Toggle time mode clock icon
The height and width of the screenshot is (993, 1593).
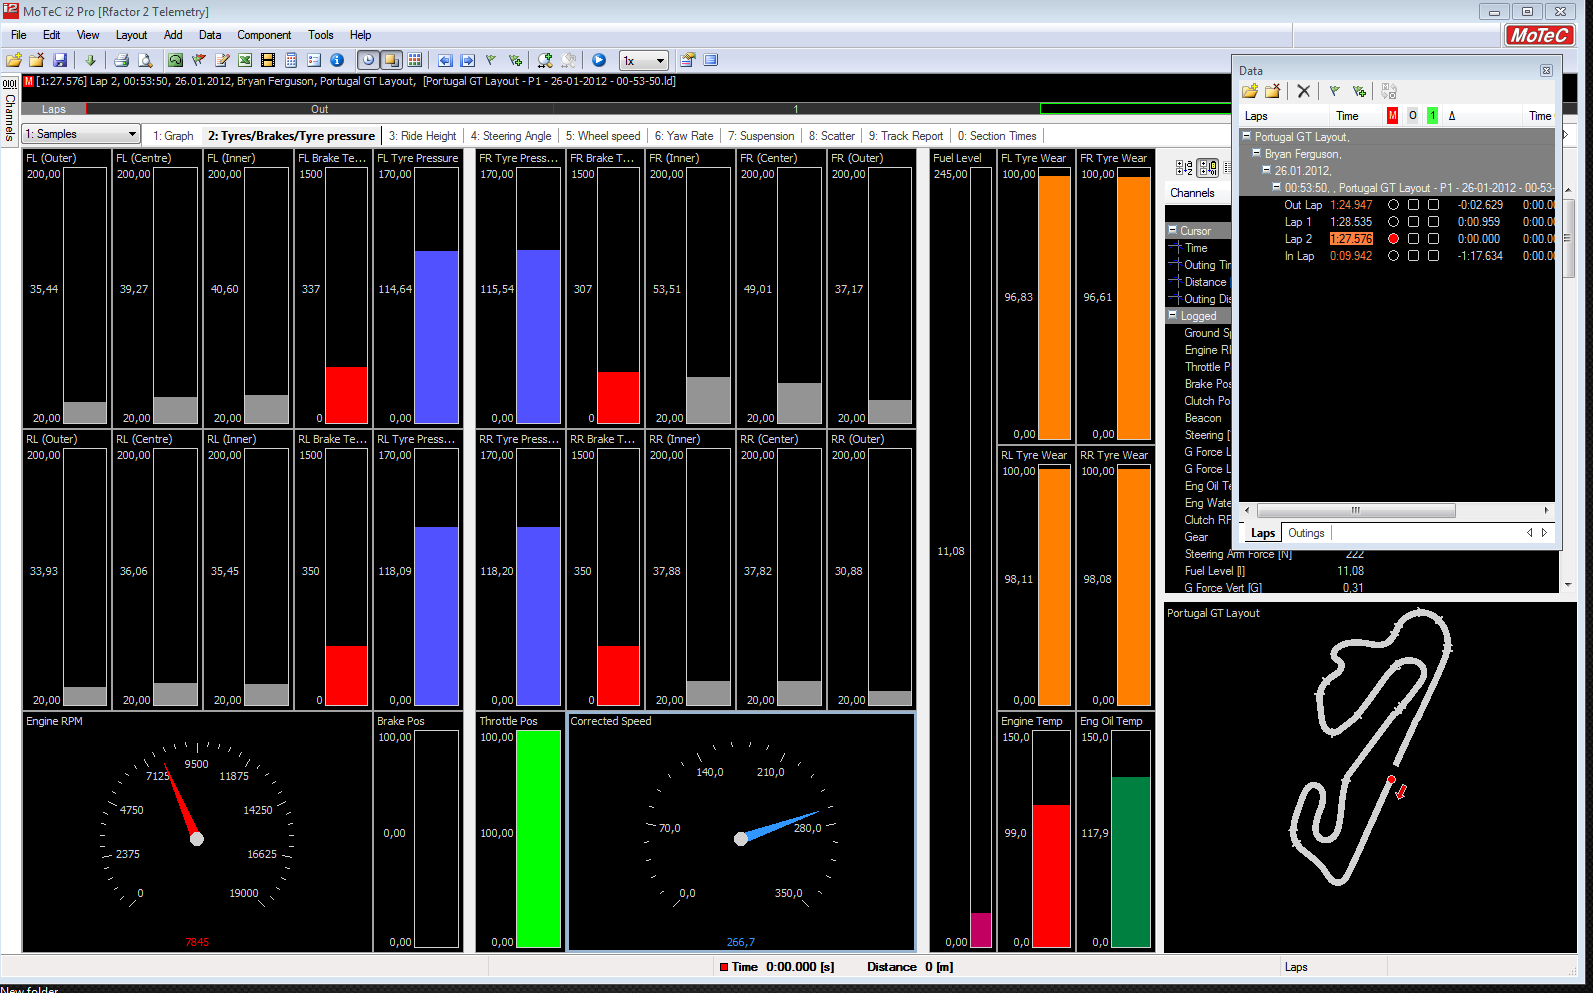point(368,60)
